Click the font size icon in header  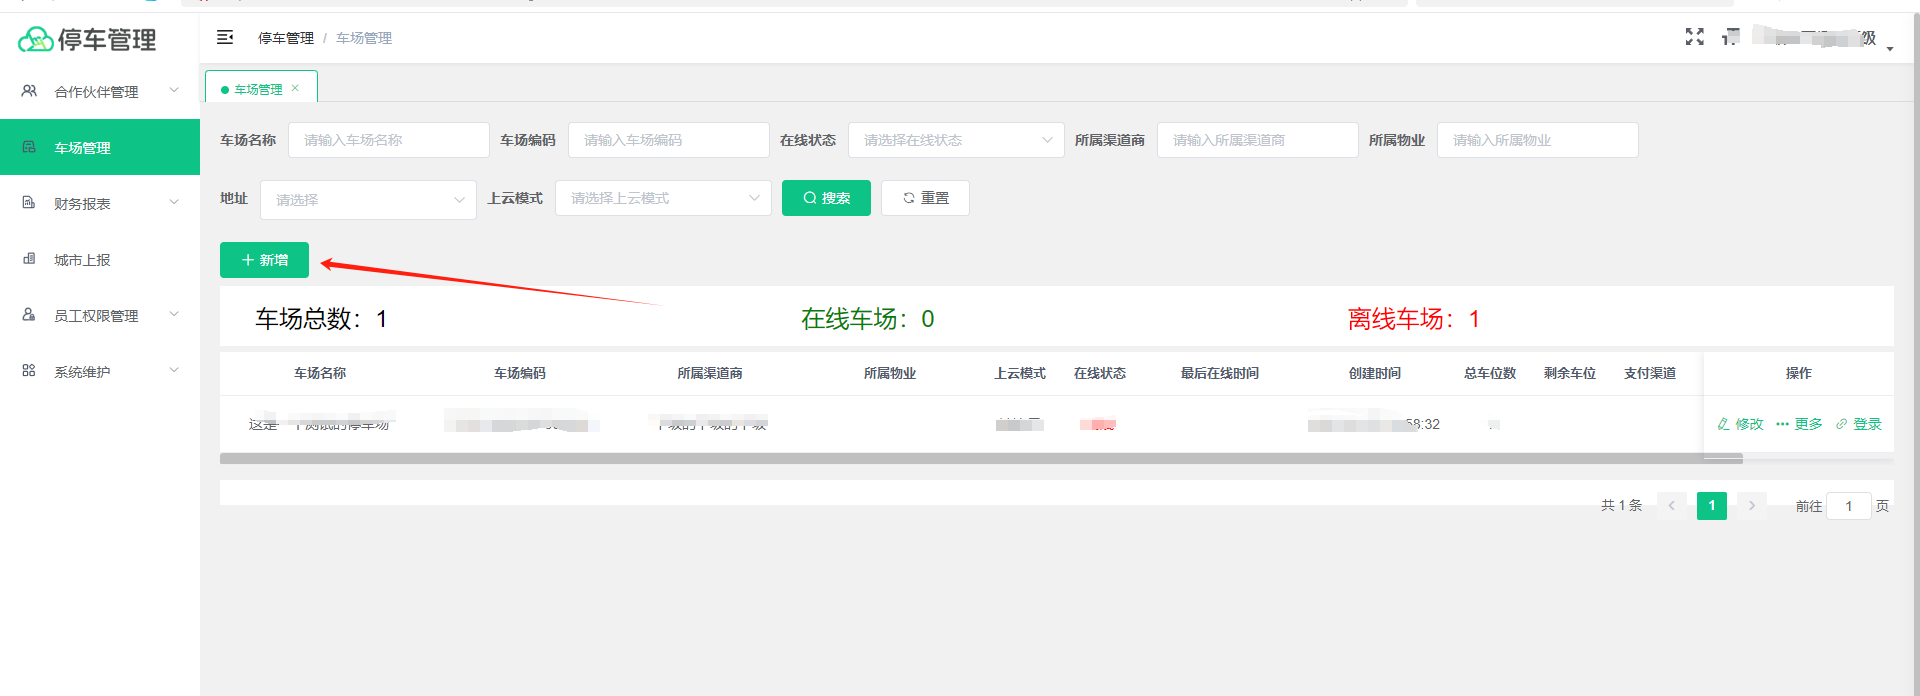(x=1730, y=37)
